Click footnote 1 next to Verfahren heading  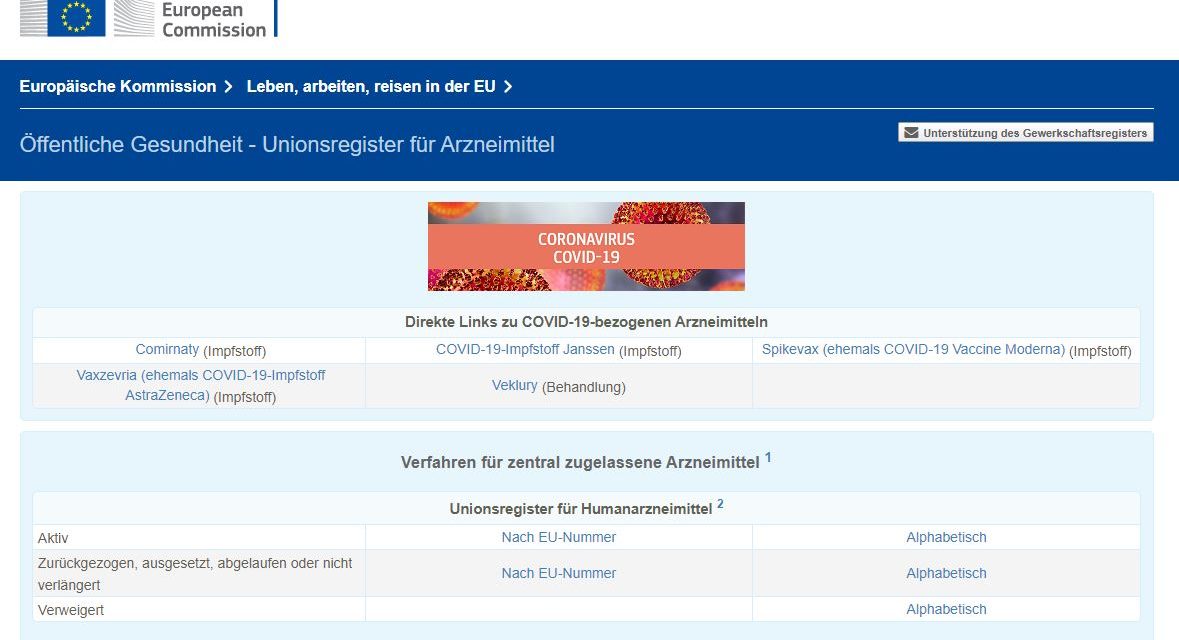coord(768,457)
